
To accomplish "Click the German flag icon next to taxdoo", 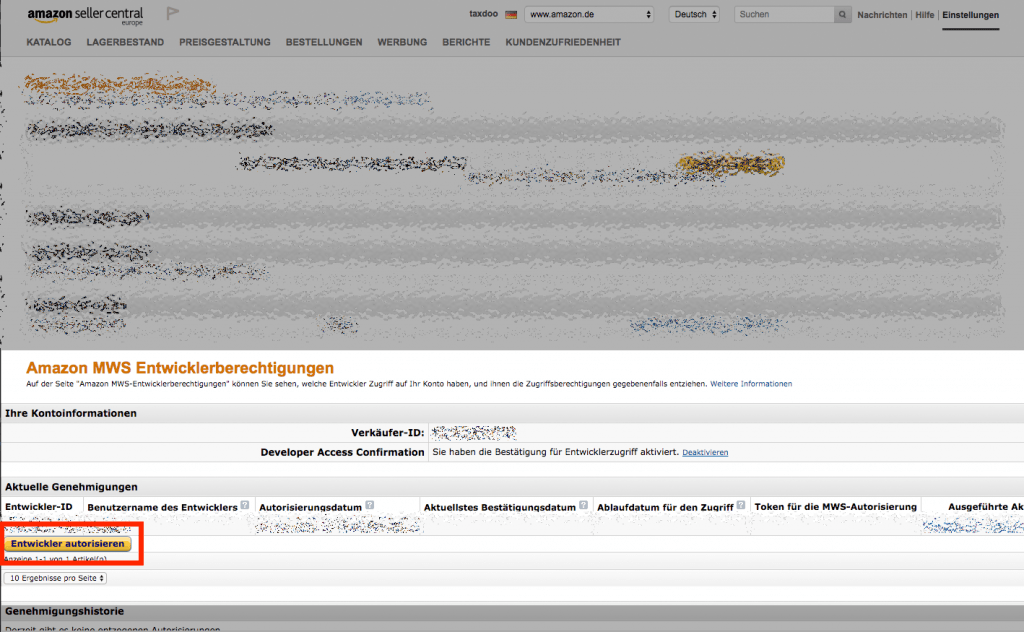I will [511, 14].
